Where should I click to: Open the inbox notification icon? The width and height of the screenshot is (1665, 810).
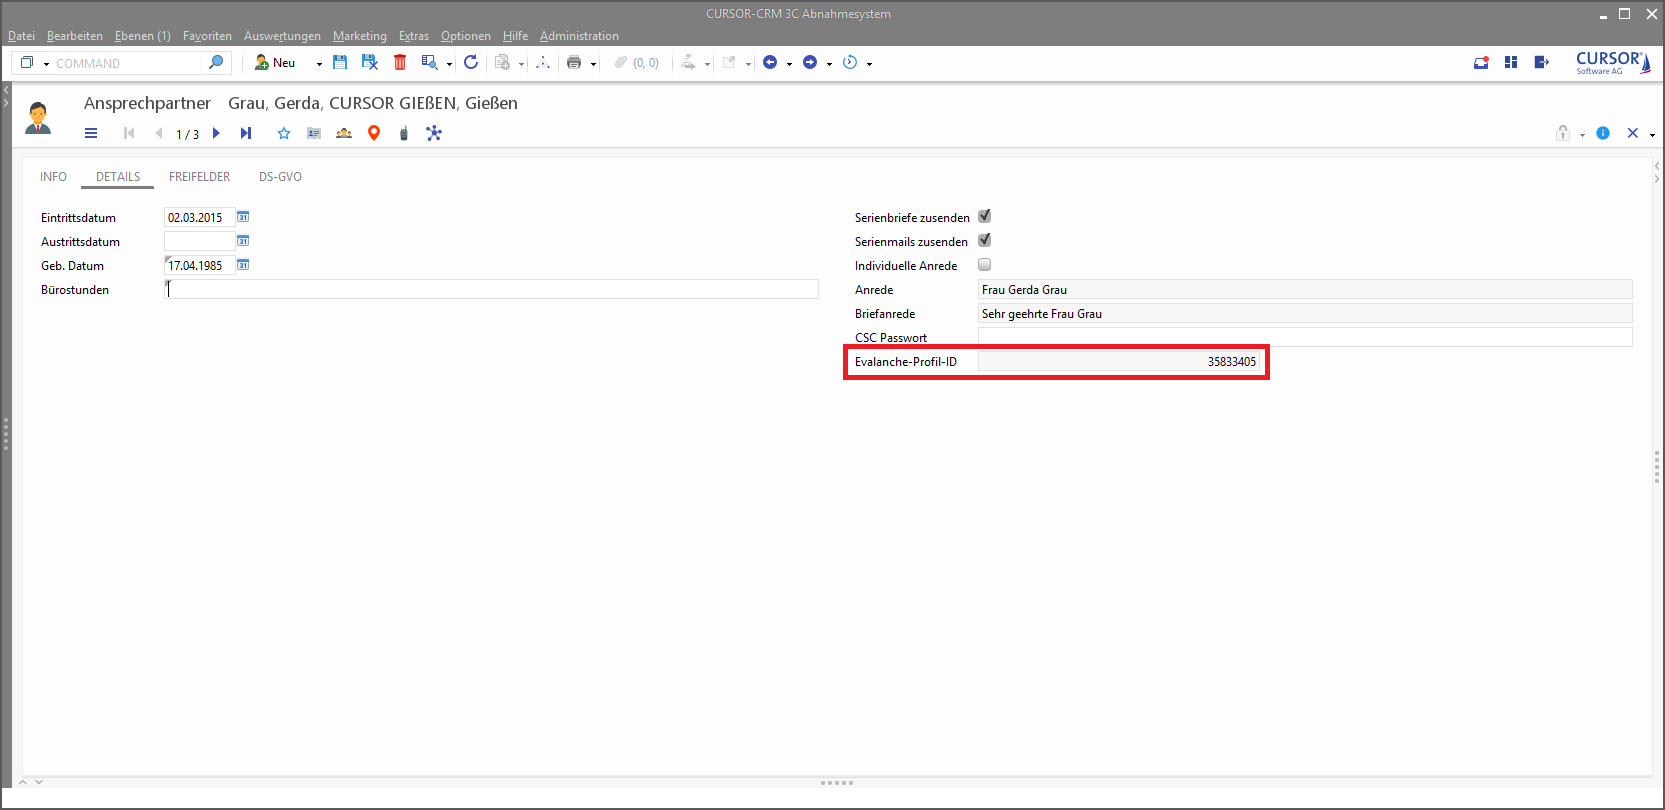(1481, 62)
